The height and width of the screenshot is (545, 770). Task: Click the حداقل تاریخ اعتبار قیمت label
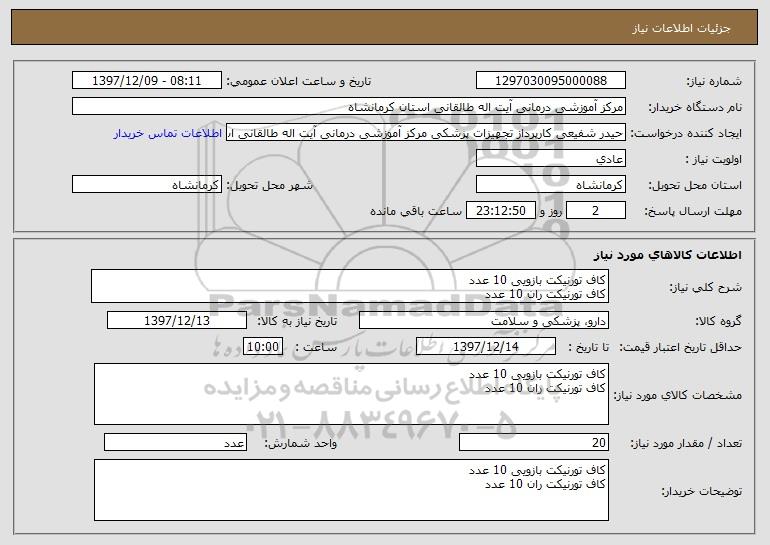(x=681, y=347)
